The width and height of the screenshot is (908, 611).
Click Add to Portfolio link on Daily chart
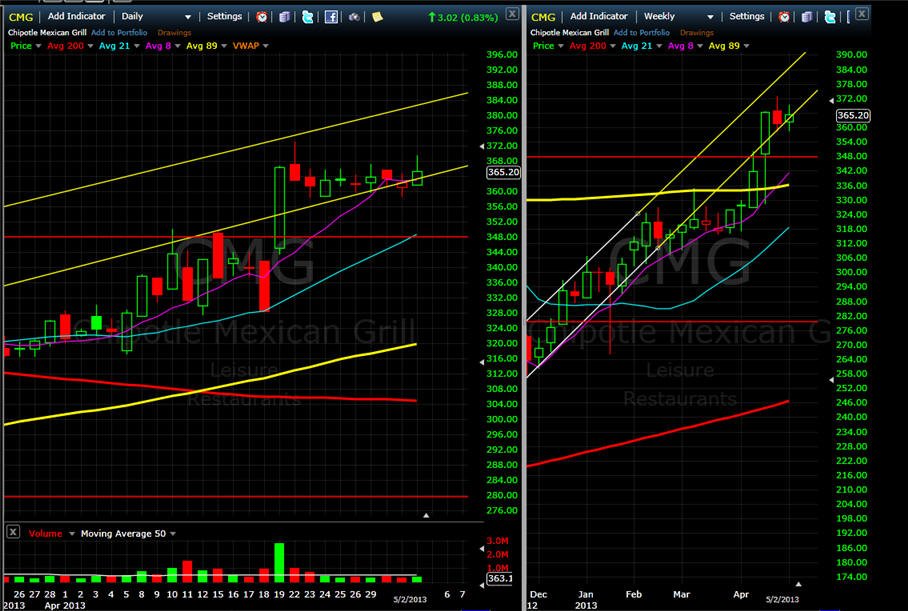click(119, 32)
